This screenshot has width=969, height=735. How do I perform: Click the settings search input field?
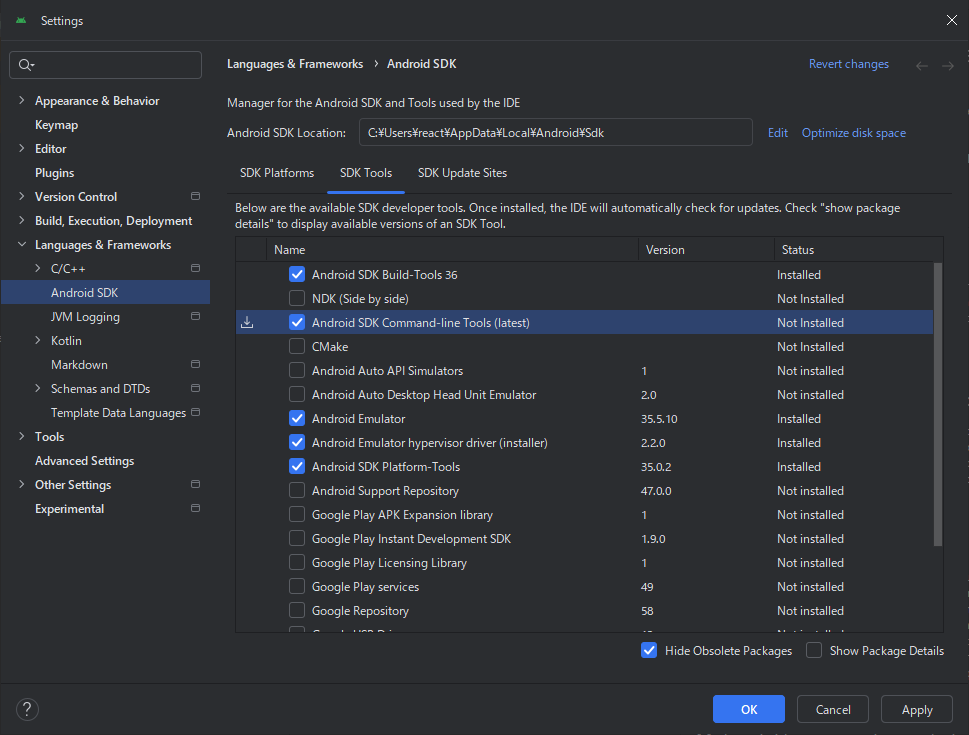click(x=106, y=65)
